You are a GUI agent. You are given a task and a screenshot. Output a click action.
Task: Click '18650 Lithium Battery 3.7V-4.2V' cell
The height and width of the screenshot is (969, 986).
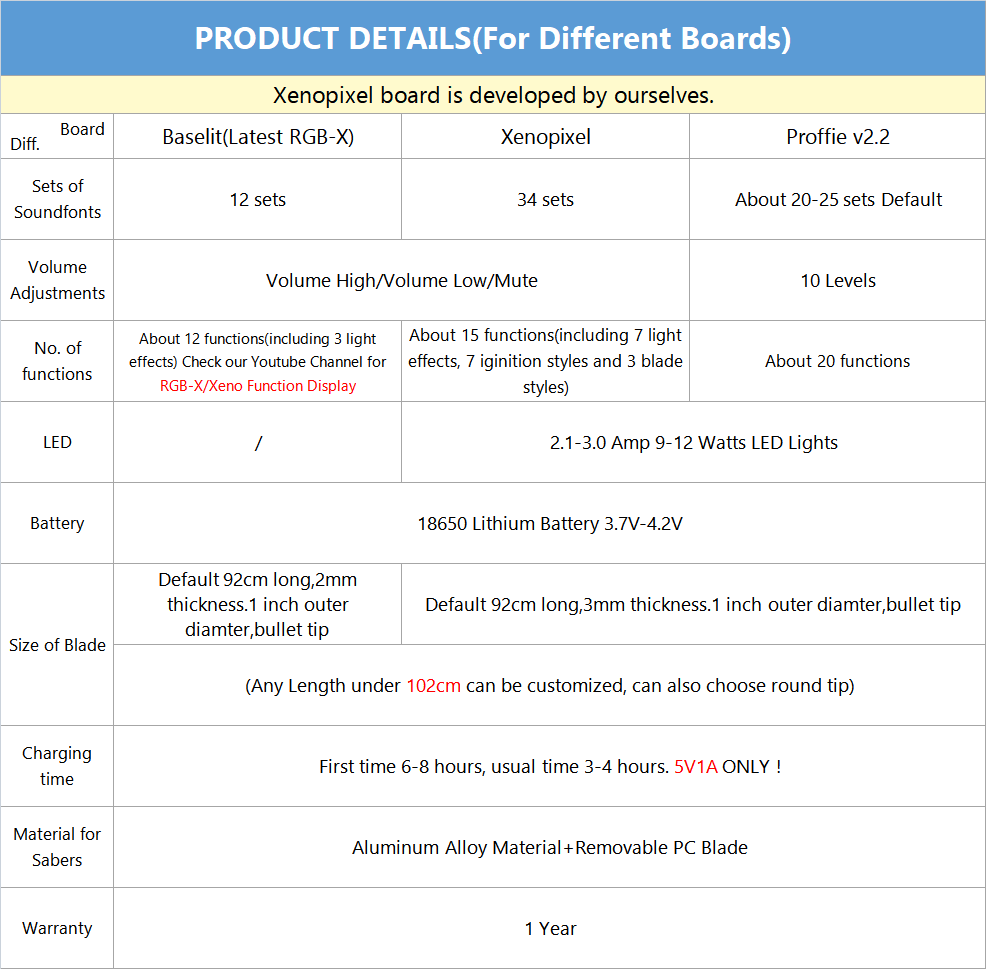[x=550, y=523]
